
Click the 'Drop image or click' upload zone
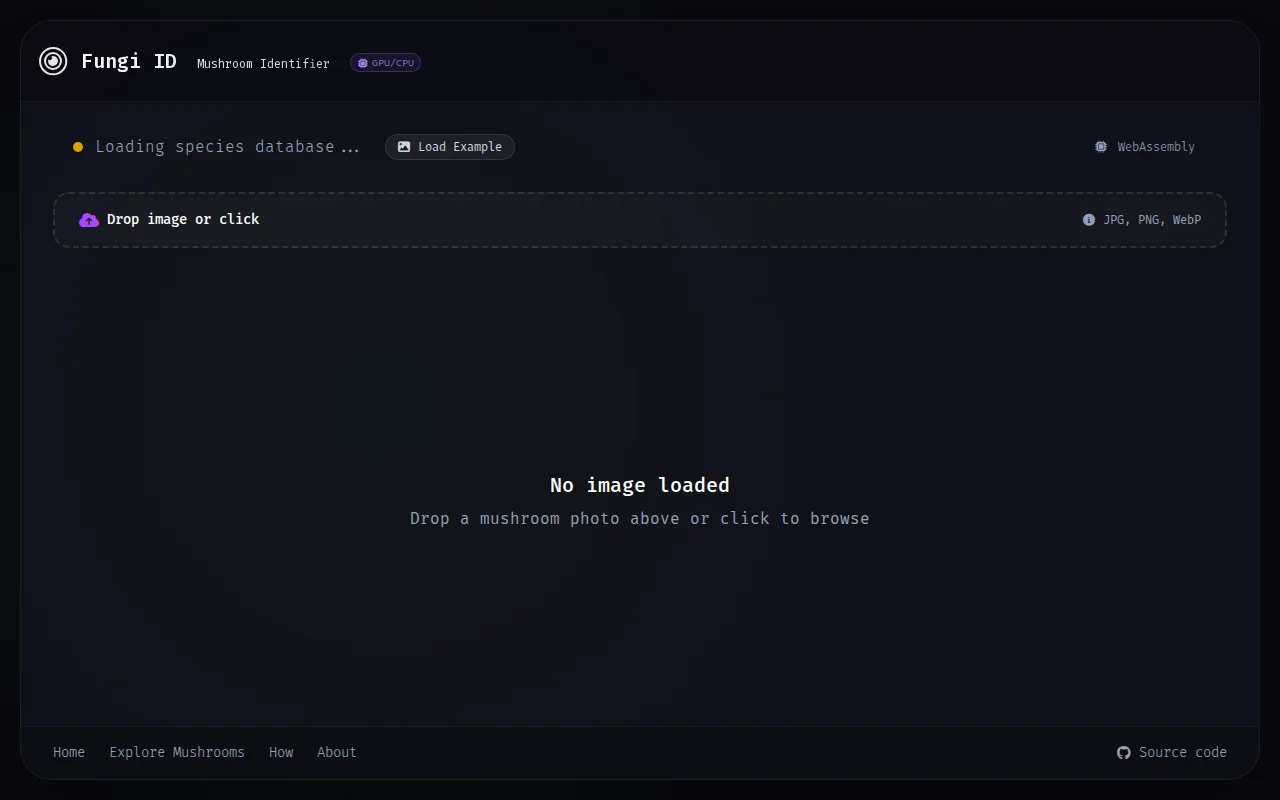tap(640, 220)
